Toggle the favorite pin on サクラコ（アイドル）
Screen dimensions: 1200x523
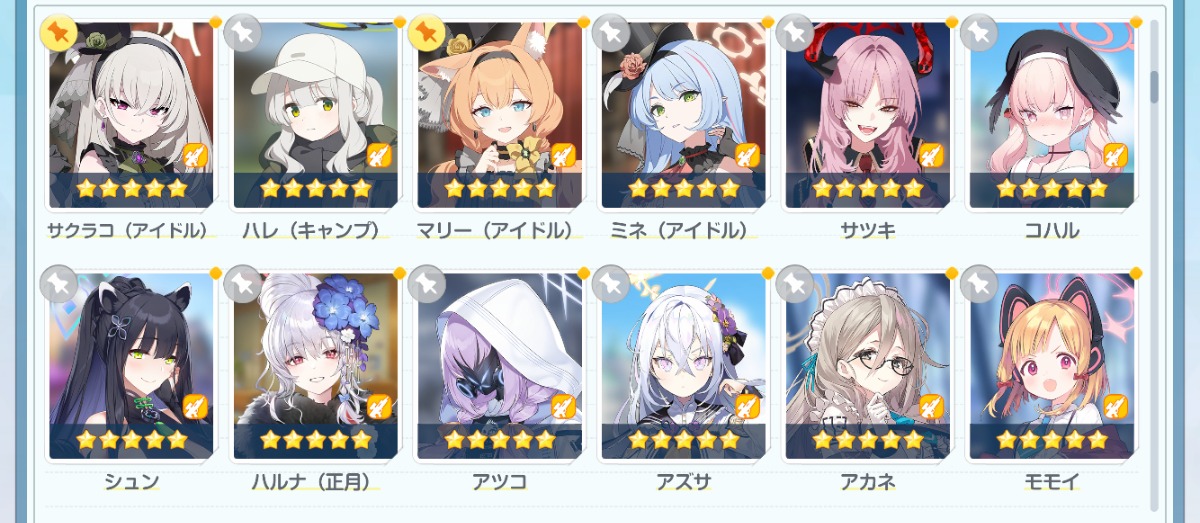point(58,33)
